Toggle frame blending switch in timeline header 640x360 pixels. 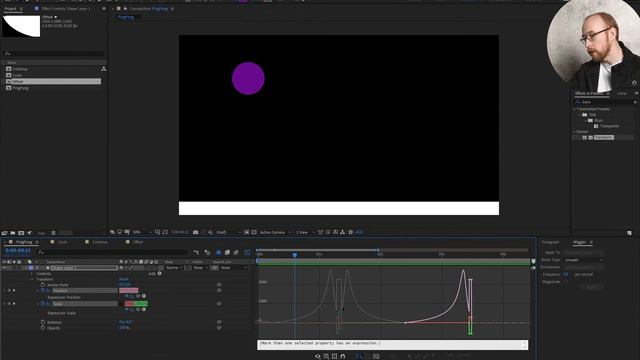(x=227, y=252)
